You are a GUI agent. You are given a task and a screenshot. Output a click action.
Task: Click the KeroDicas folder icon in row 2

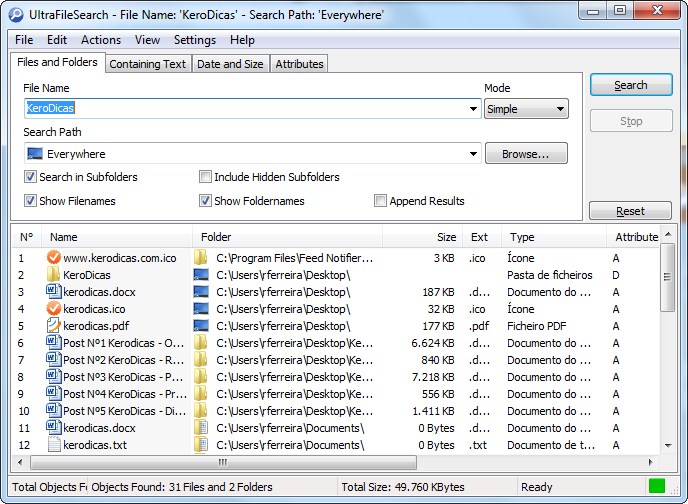coord(54,275)
